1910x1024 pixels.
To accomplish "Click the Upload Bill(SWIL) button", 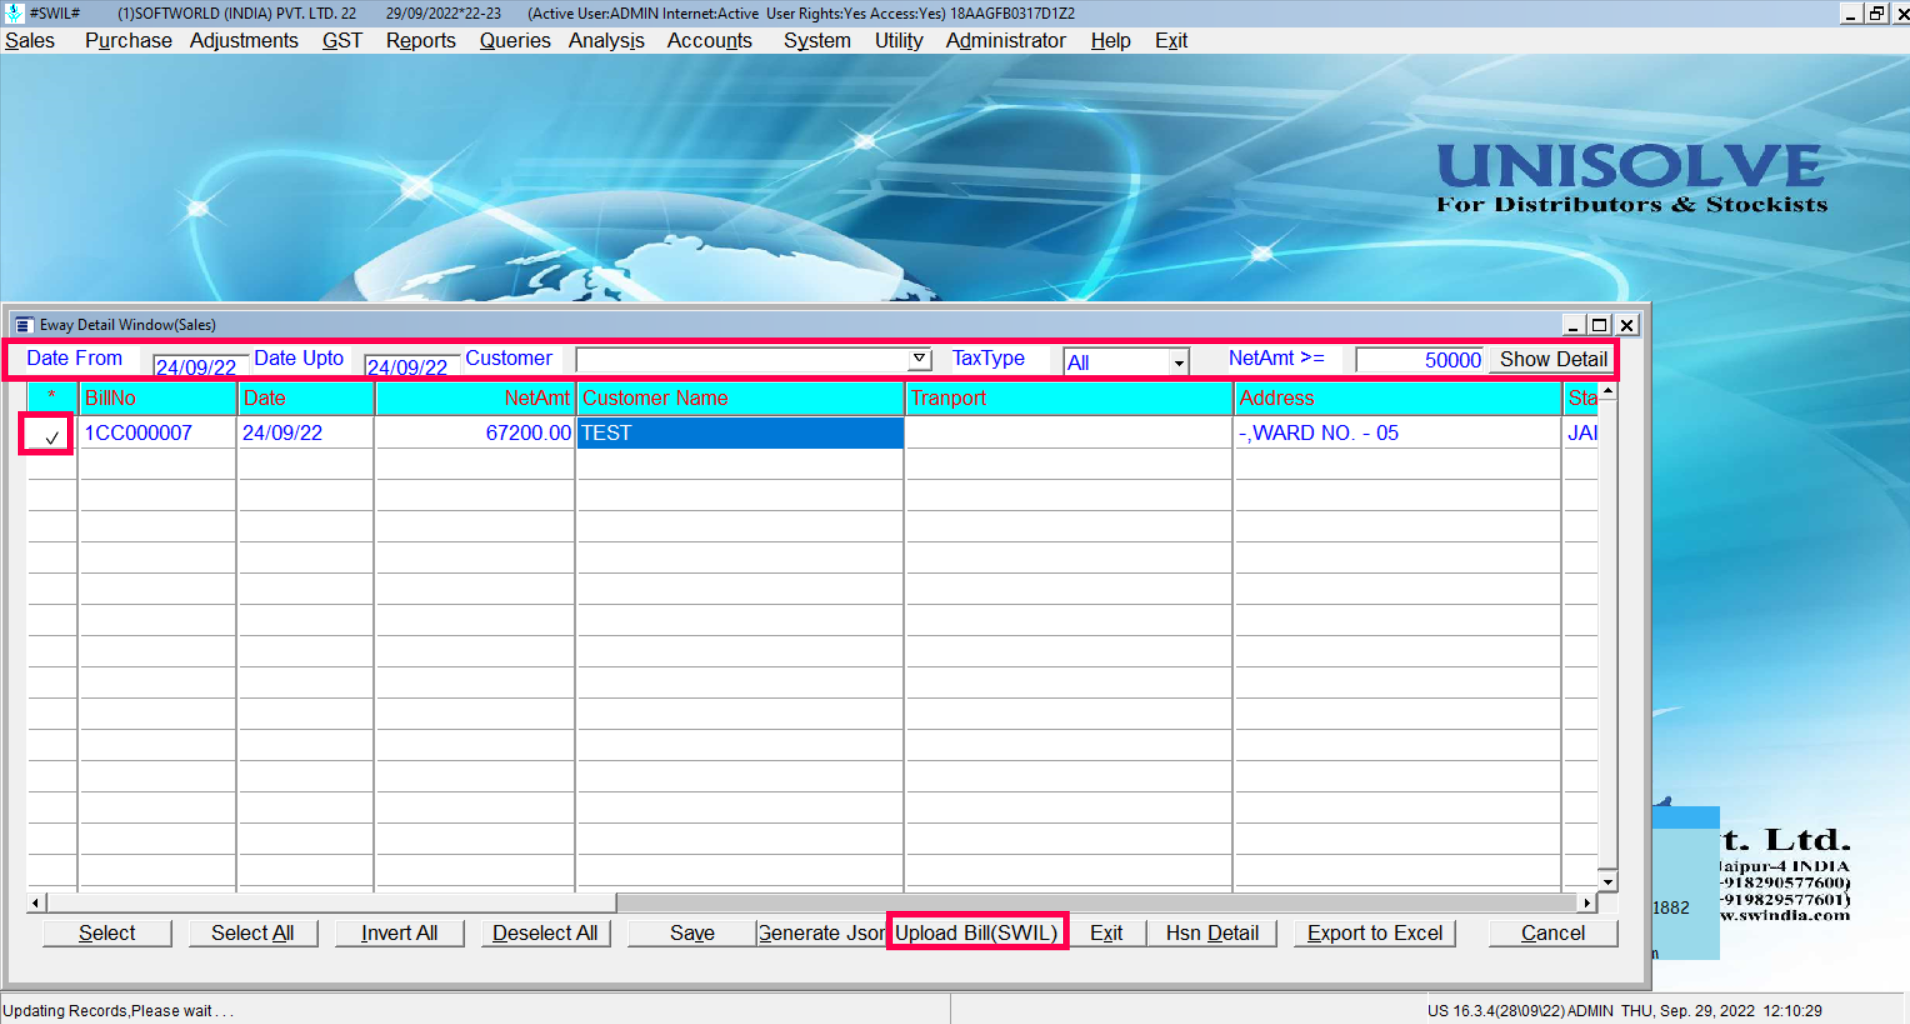I will pyautogui.click(x=976, y=933).
